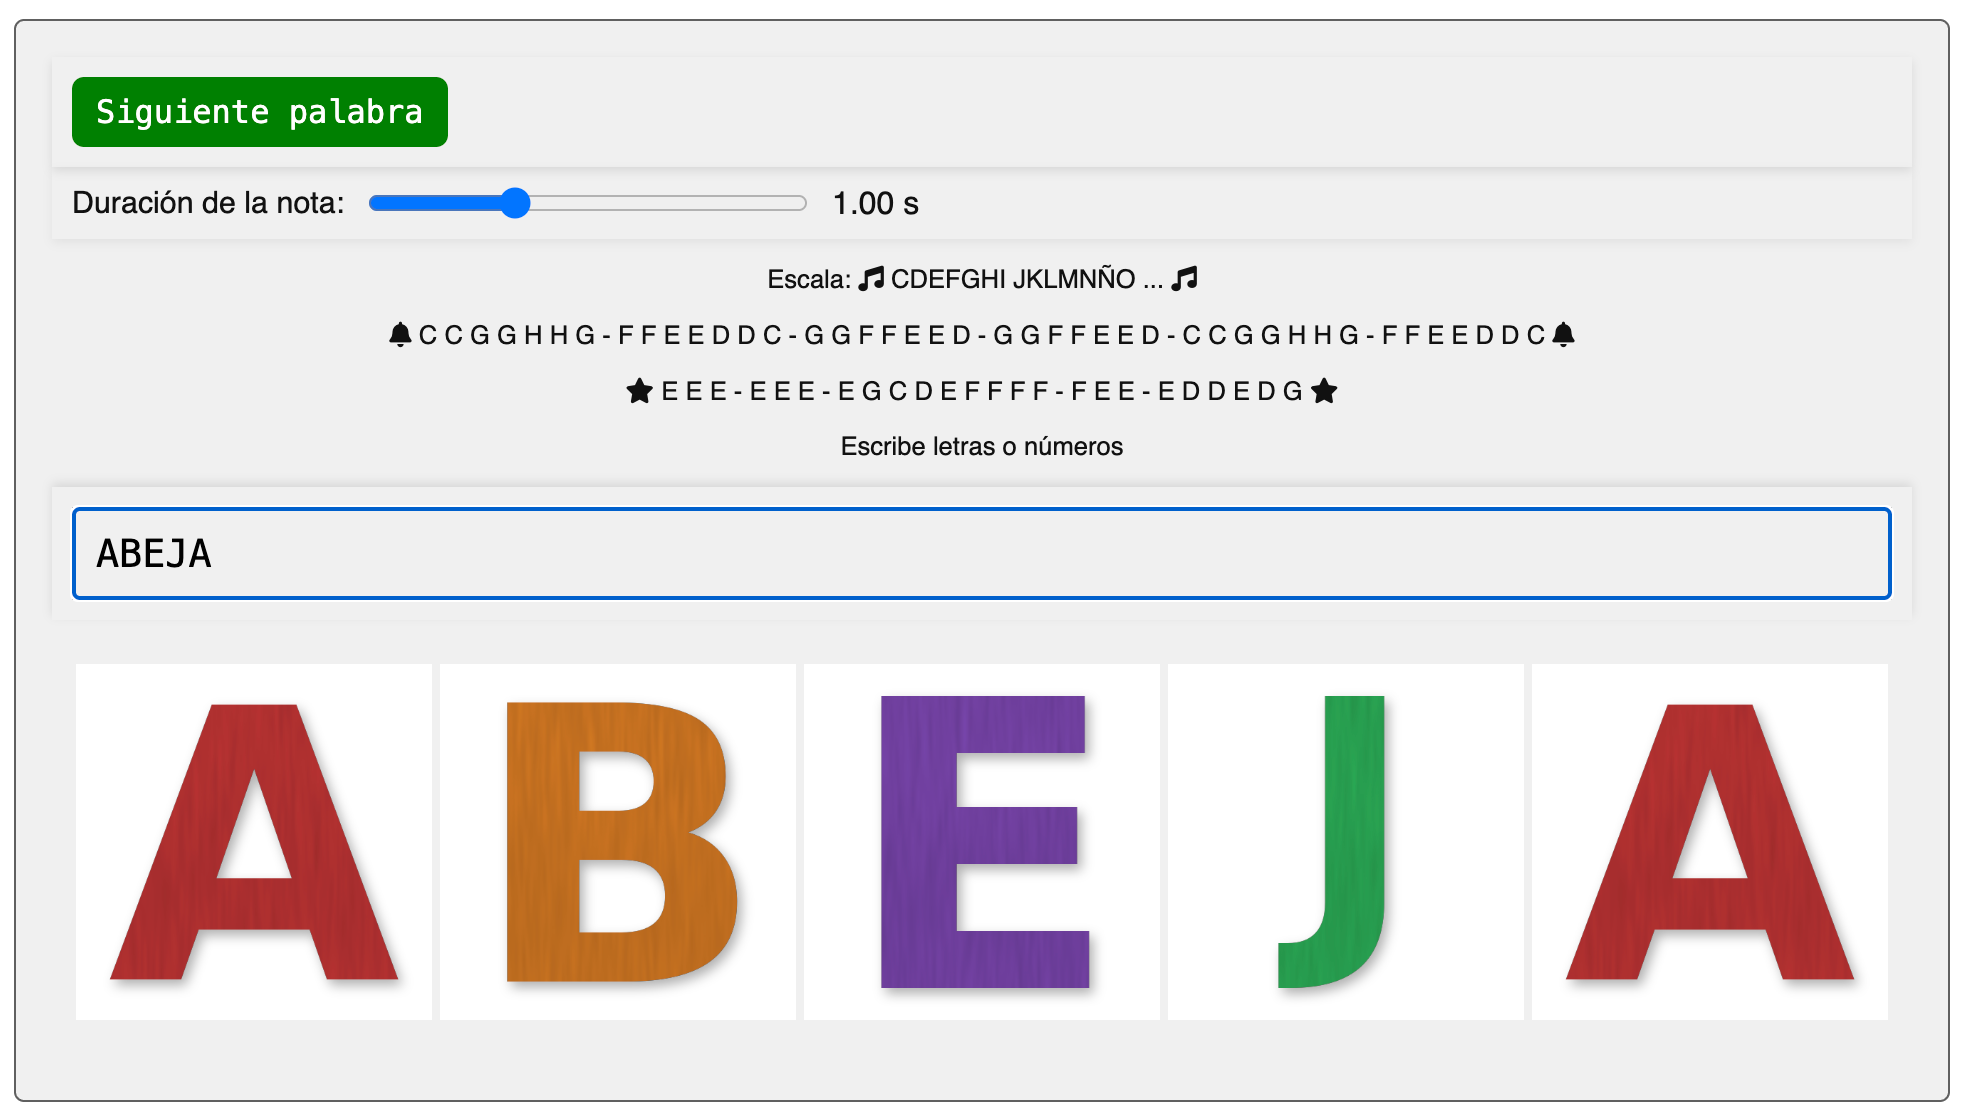Image resolution: width=1966 pixels, height=1118 pixels.
Task: Click the music note icon before CDEFGHI
Action: [x=872, y=278]
